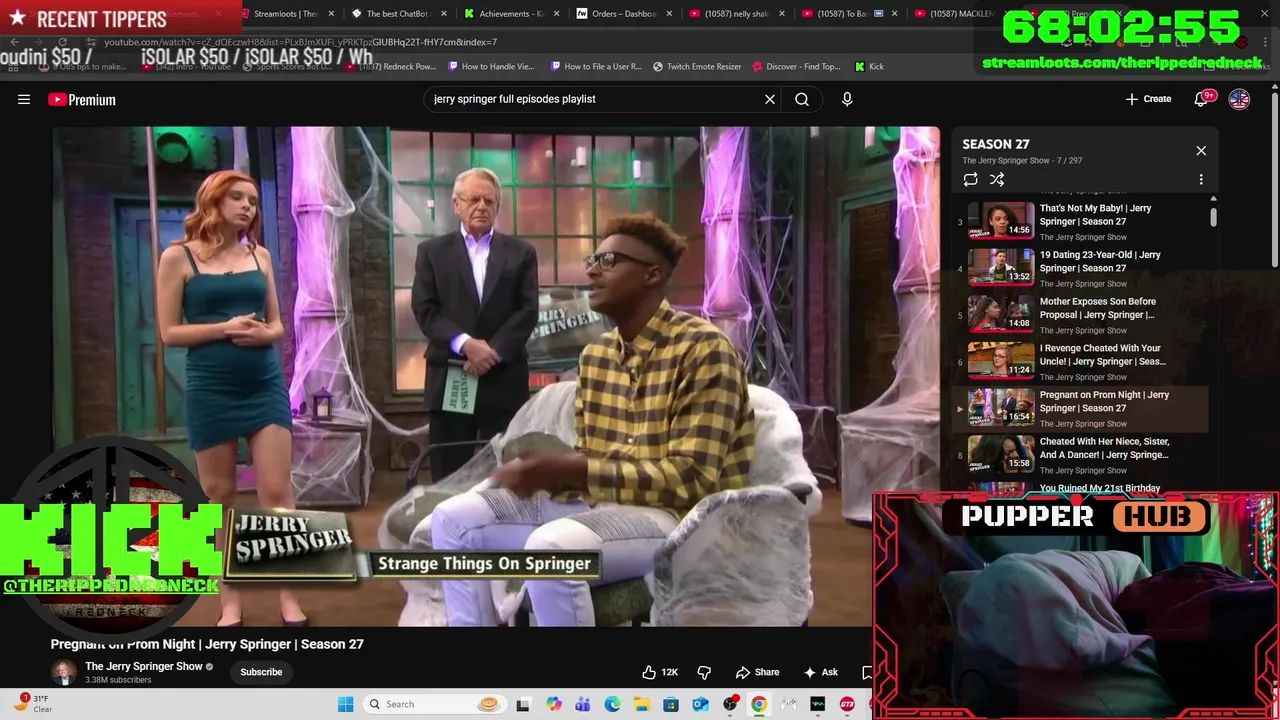Viewport: 1280px width, 720px height.
Task: Open the playlist three-dot options menu
Action: (x=1201, y=179)
